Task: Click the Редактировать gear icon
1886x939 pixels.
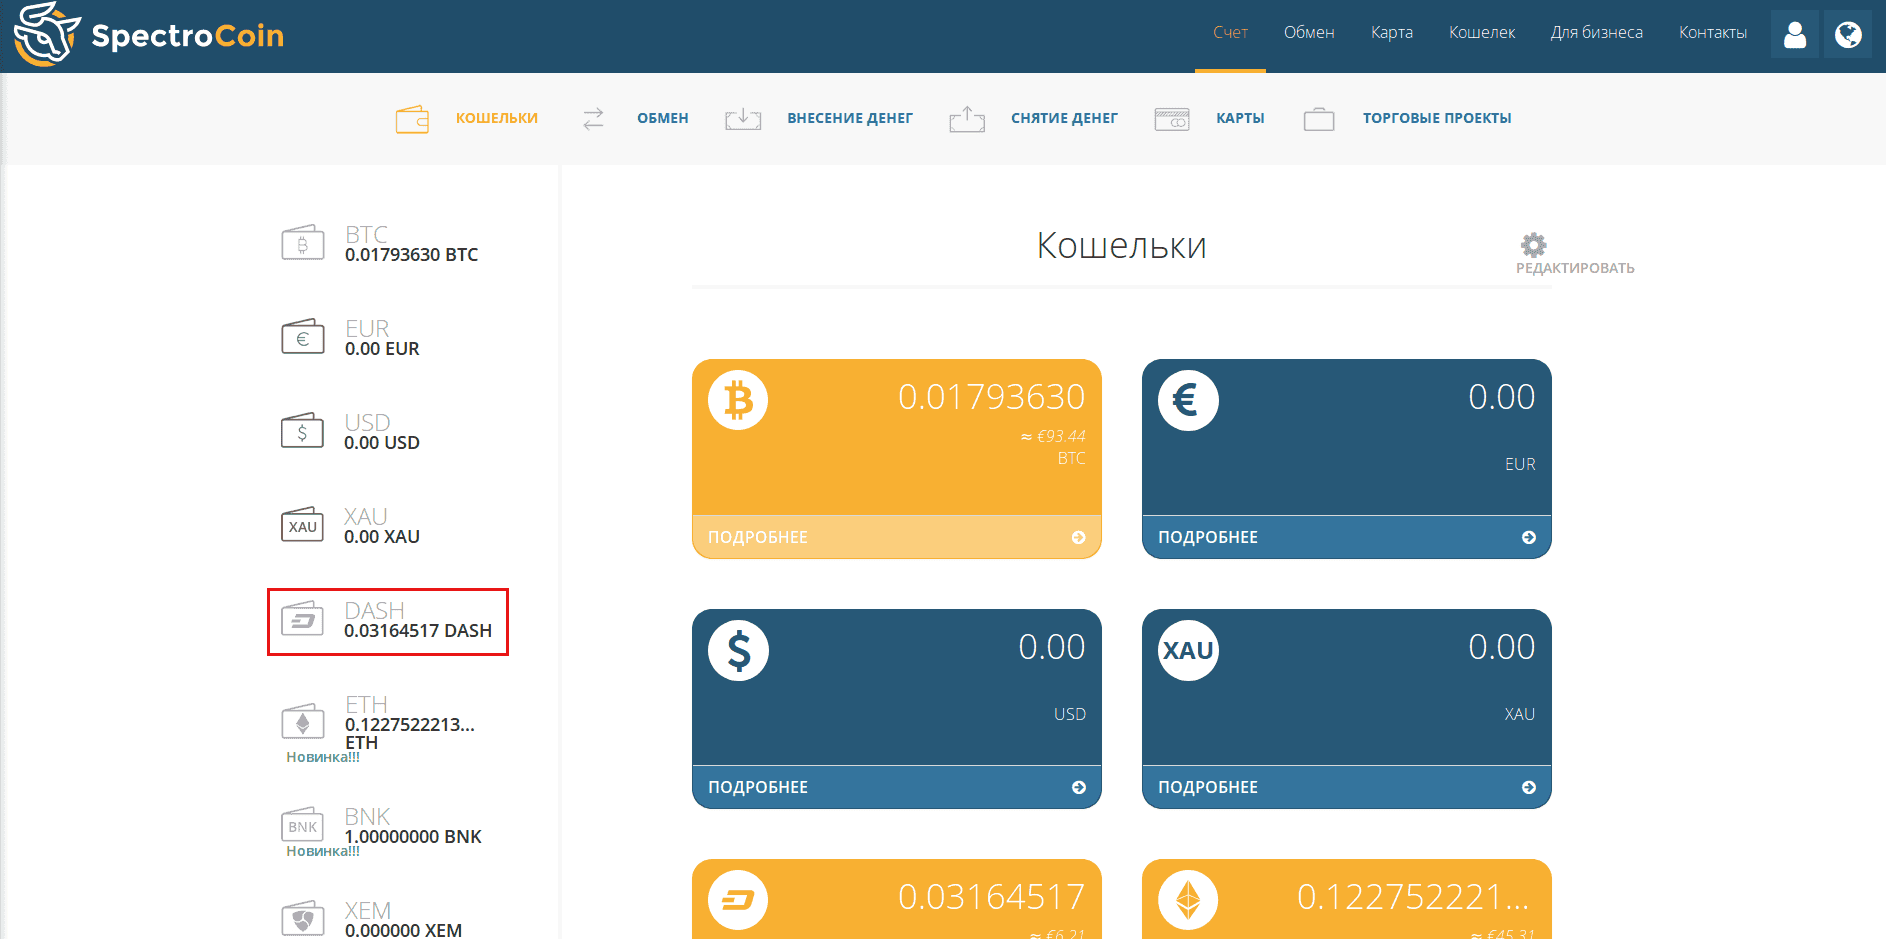Action: click(x=1533, y=245)
